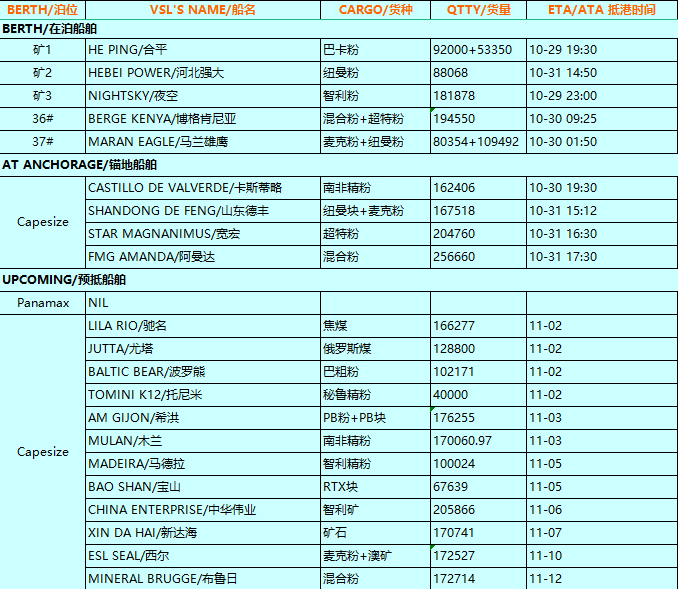The image size is (678, 589).
Task: Click the ETA/ATA 抵港时间 column header
Action: point(602,10)
